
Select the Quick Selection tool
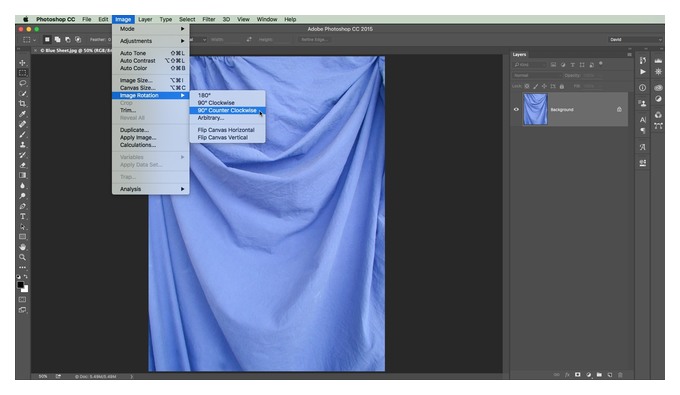point(23,94)
